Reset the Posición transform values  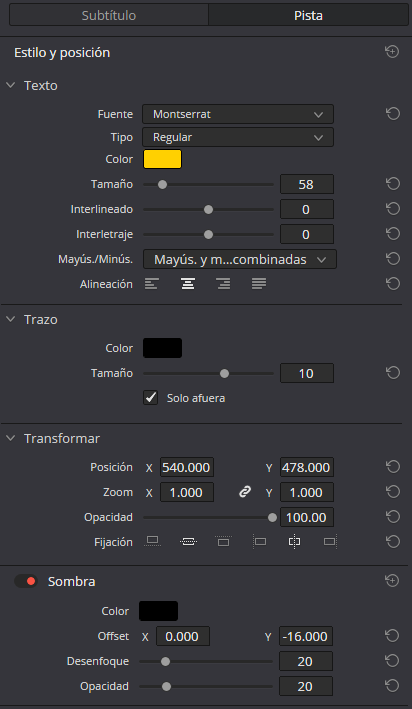[393, 467]
